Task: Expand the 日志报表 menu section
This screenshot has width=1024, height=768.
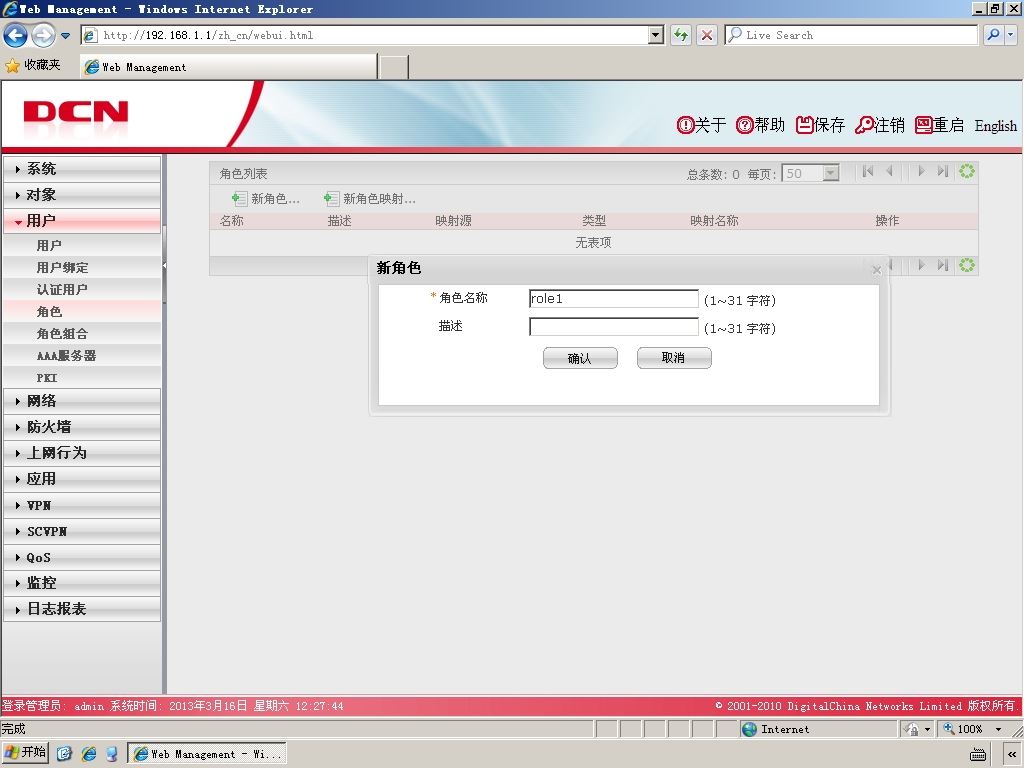Action: (82, 609)
